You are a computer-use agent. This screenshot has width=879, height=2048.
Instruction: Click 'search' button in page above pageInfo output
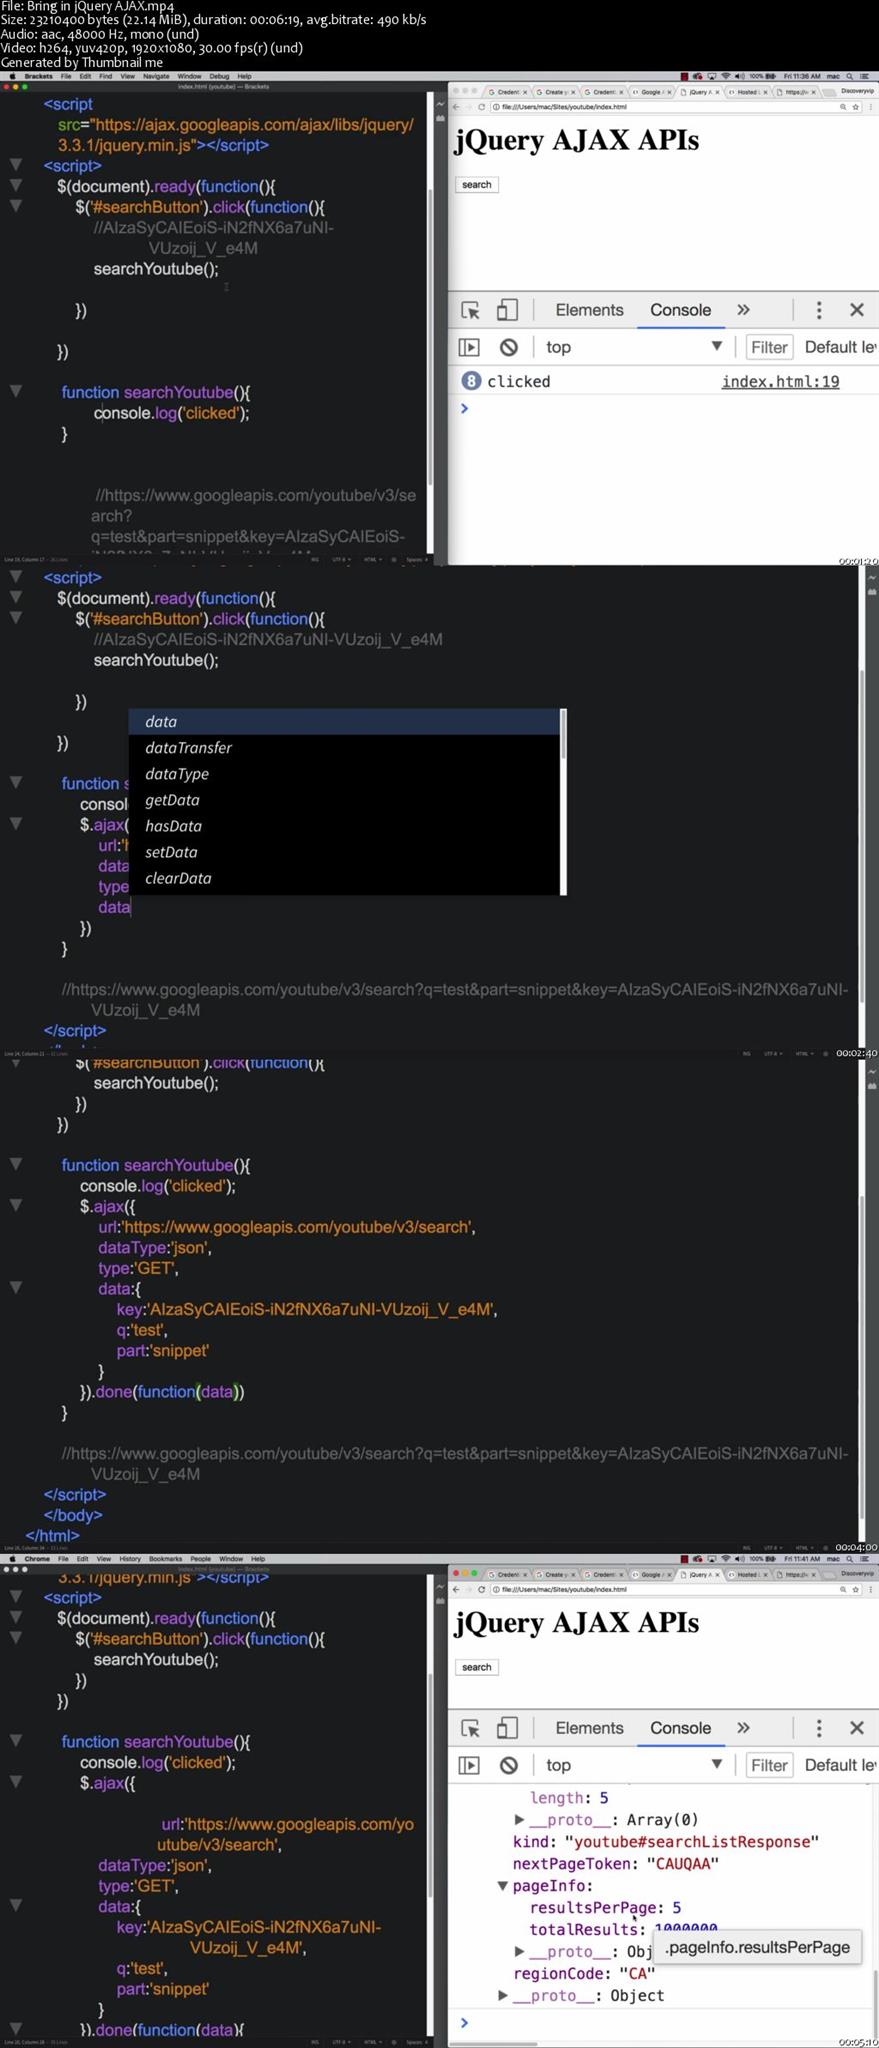(x=477, y=1667)
